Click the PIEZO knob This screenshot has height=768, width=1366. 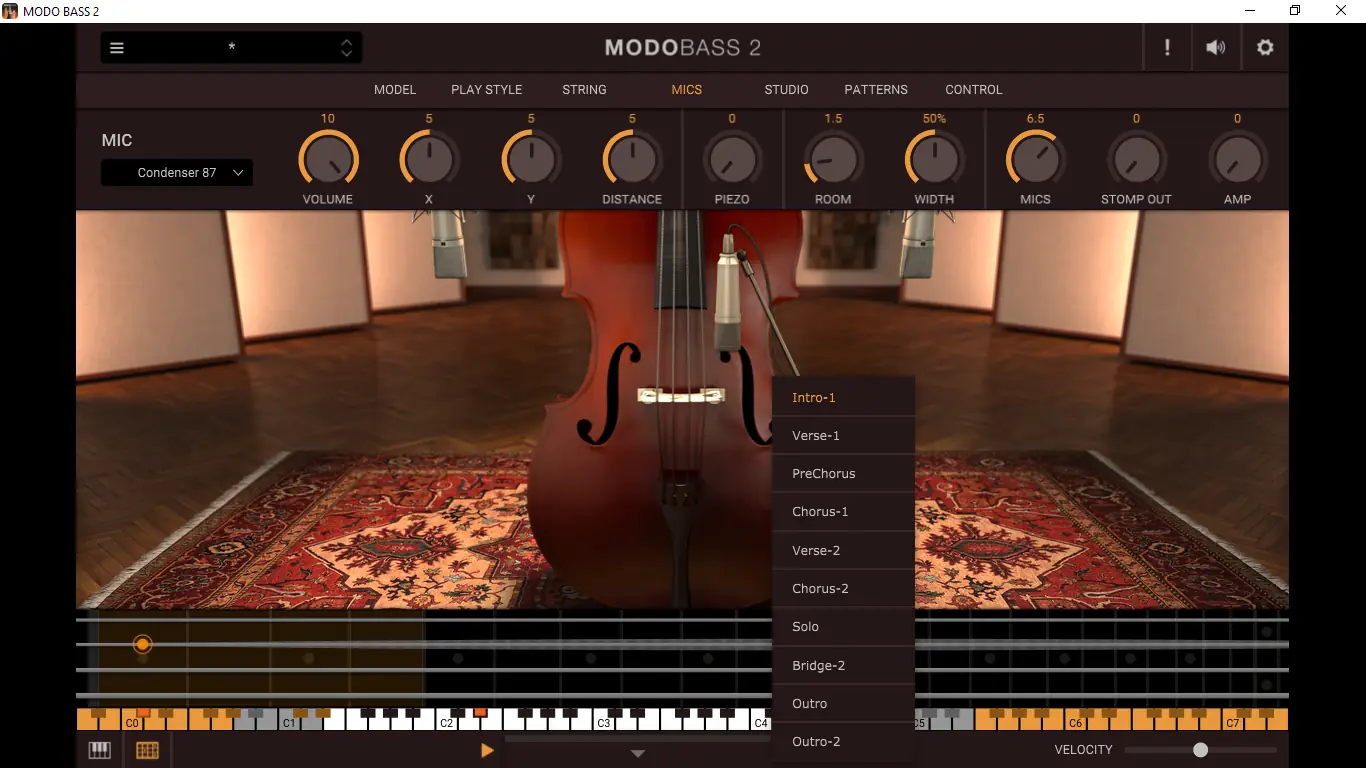(732, 160)
